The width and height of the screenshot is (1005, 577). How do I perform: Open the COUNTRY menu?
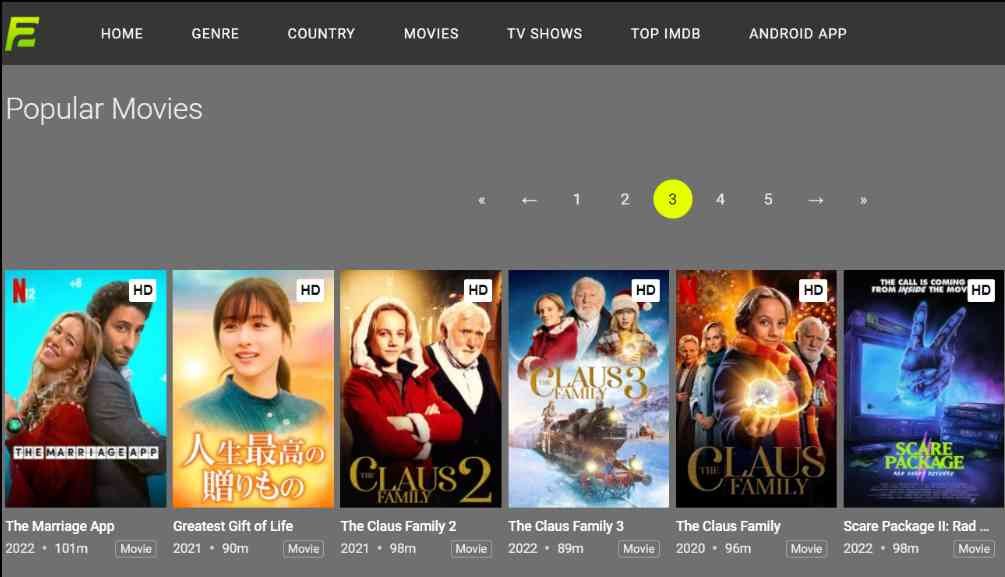point(321,33)
